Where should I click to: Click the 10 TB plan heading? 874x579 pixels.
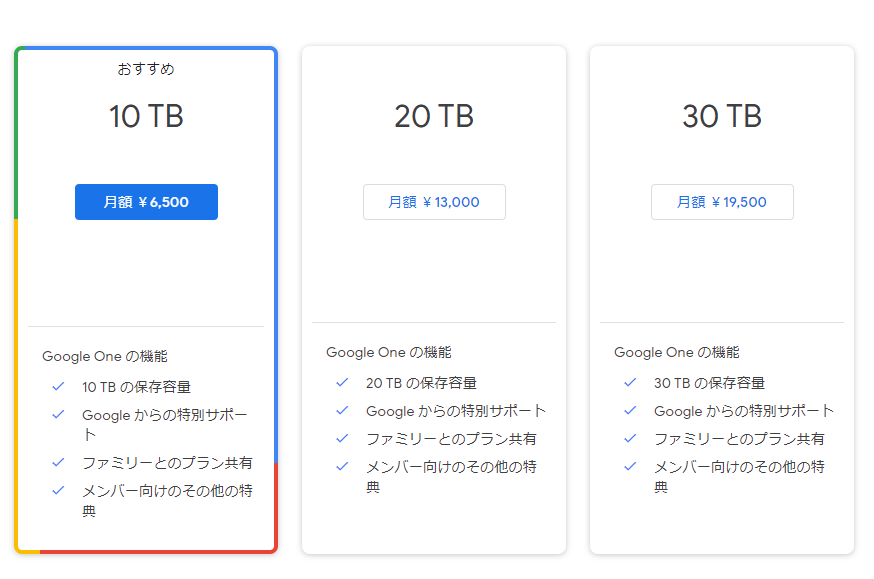point(146,116)
